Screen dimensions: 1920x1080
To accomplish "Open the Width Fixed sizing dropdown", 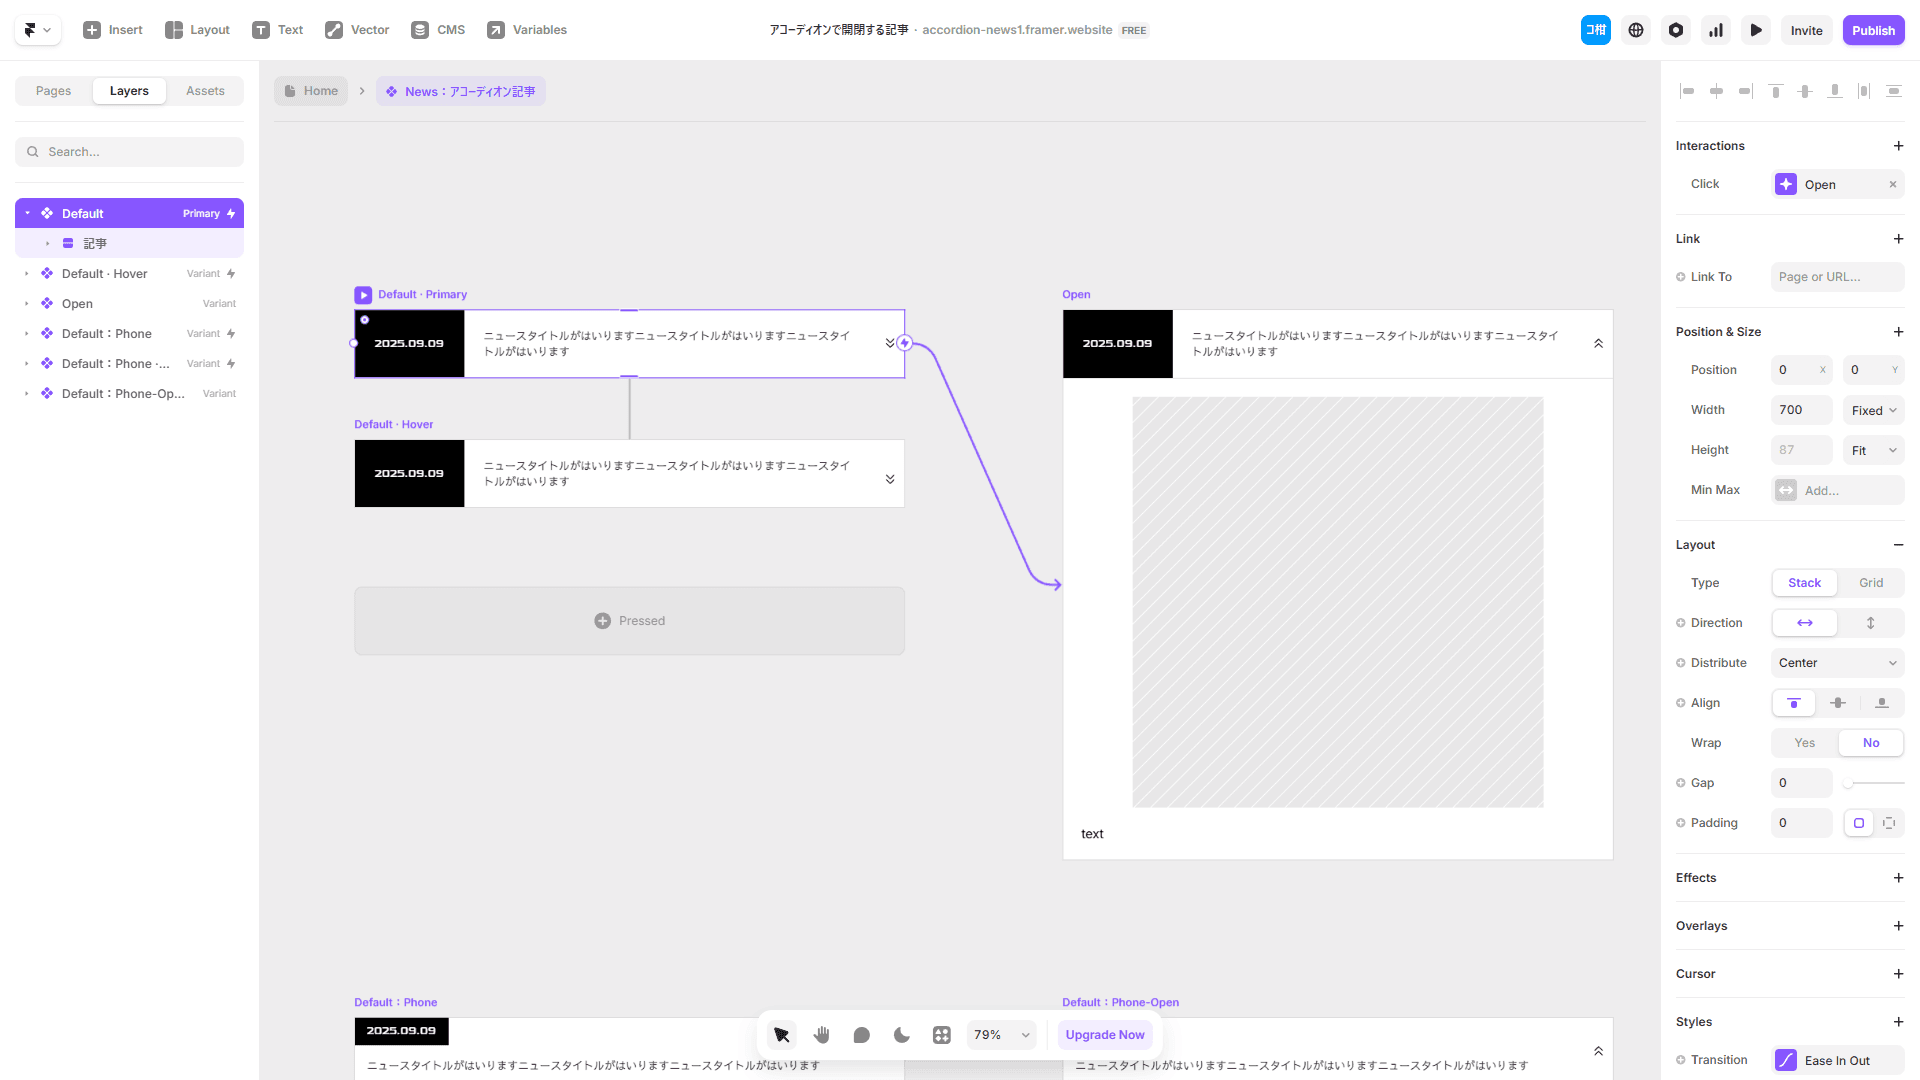I will pyautogui.click(x=1873, y=410).
